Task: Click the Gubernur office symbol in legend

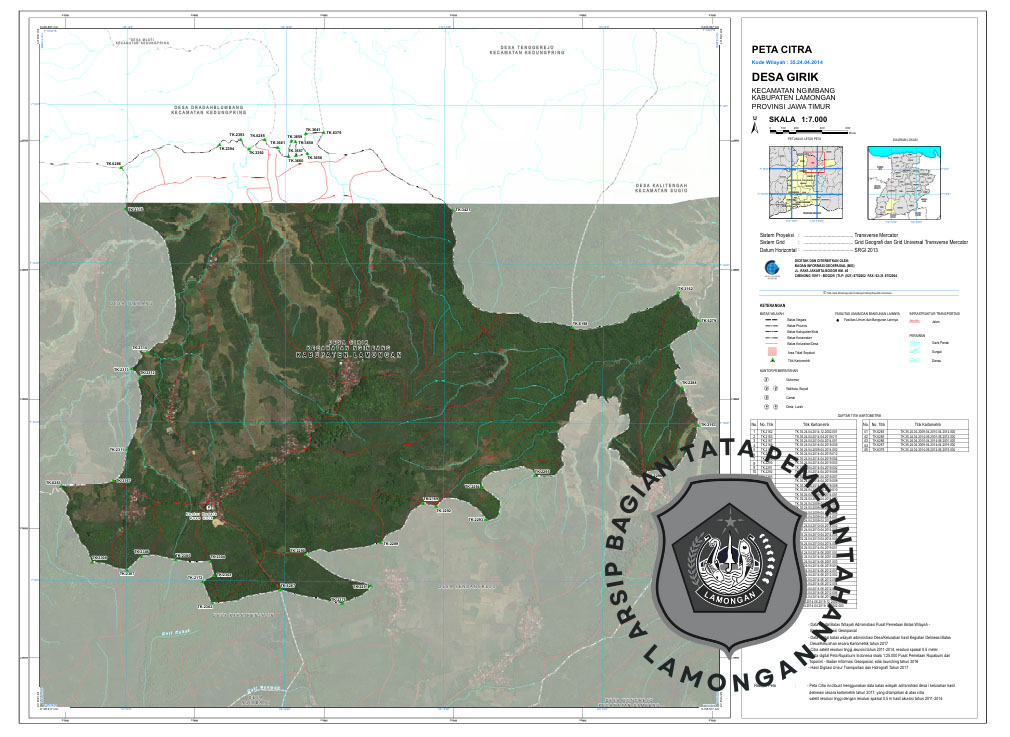Action: click(766, 380)
